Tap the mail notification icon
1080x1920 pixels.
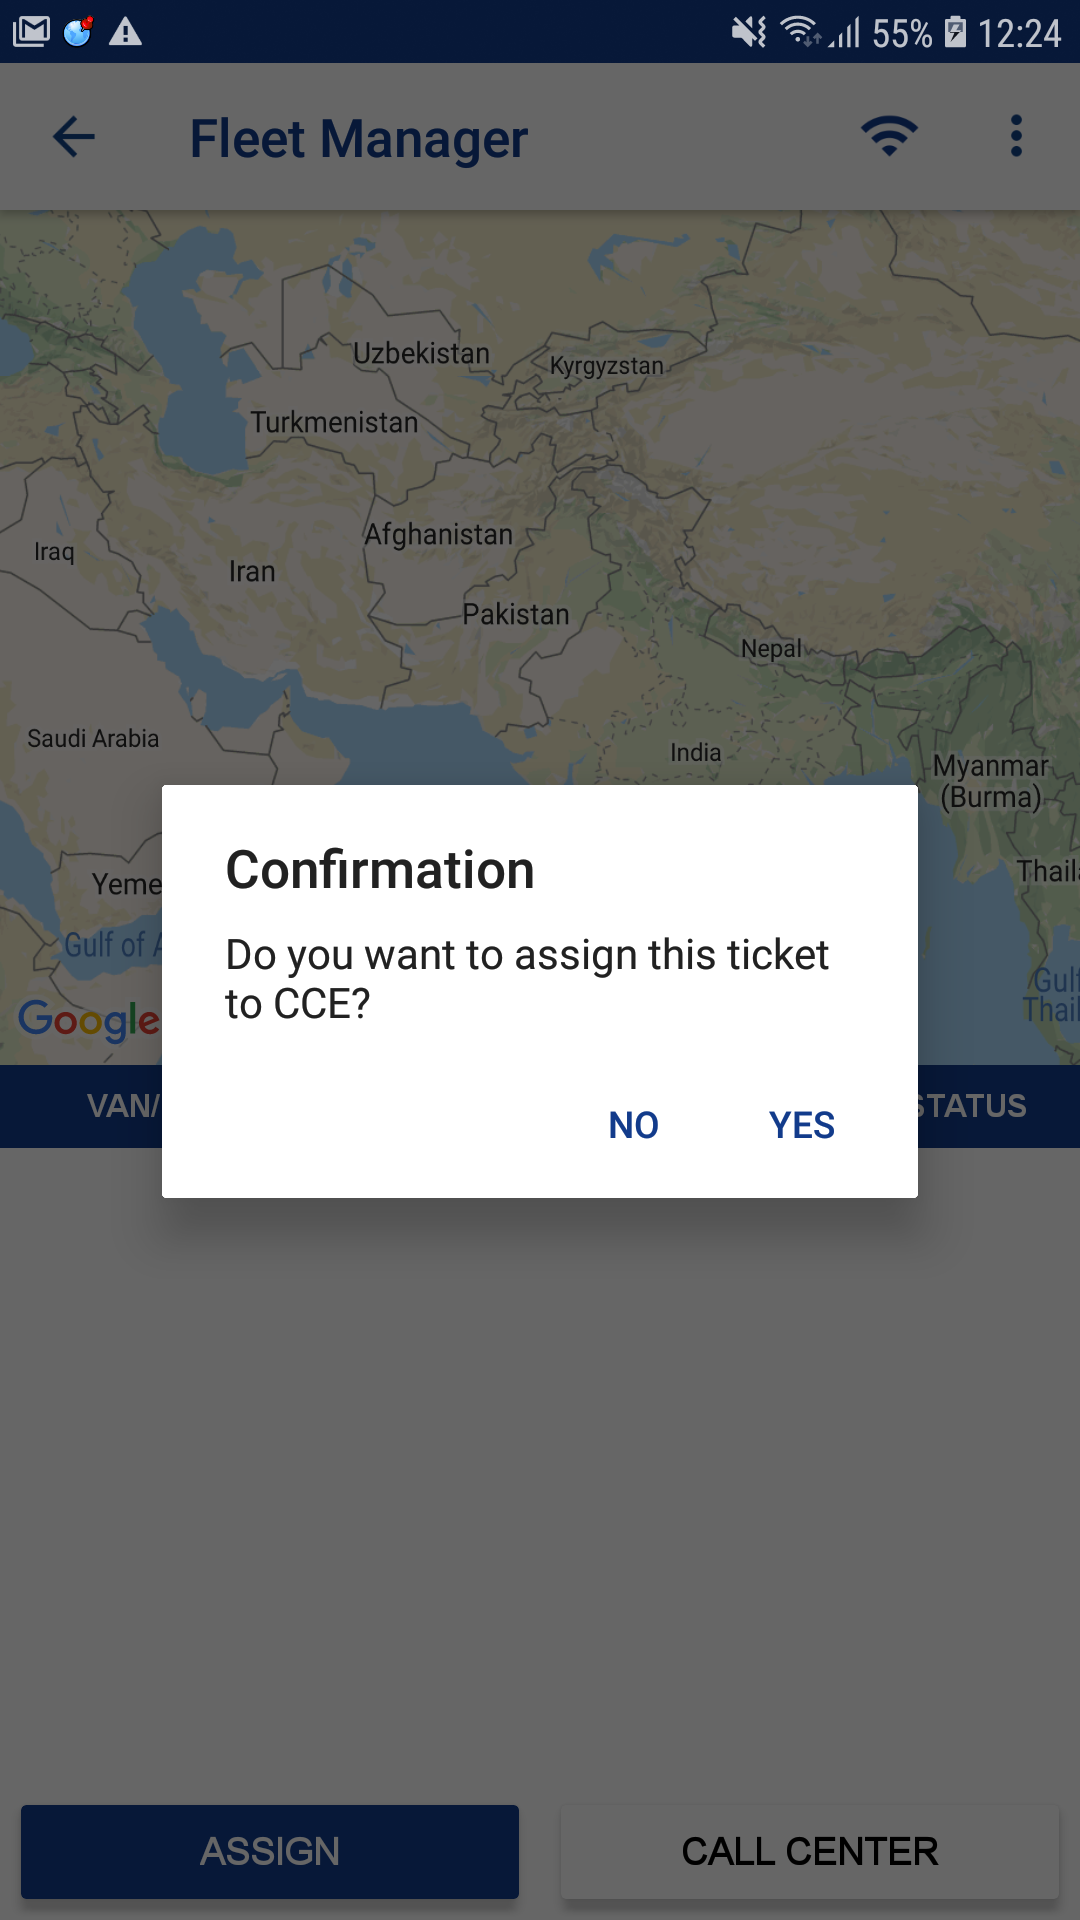pos(31,32)
